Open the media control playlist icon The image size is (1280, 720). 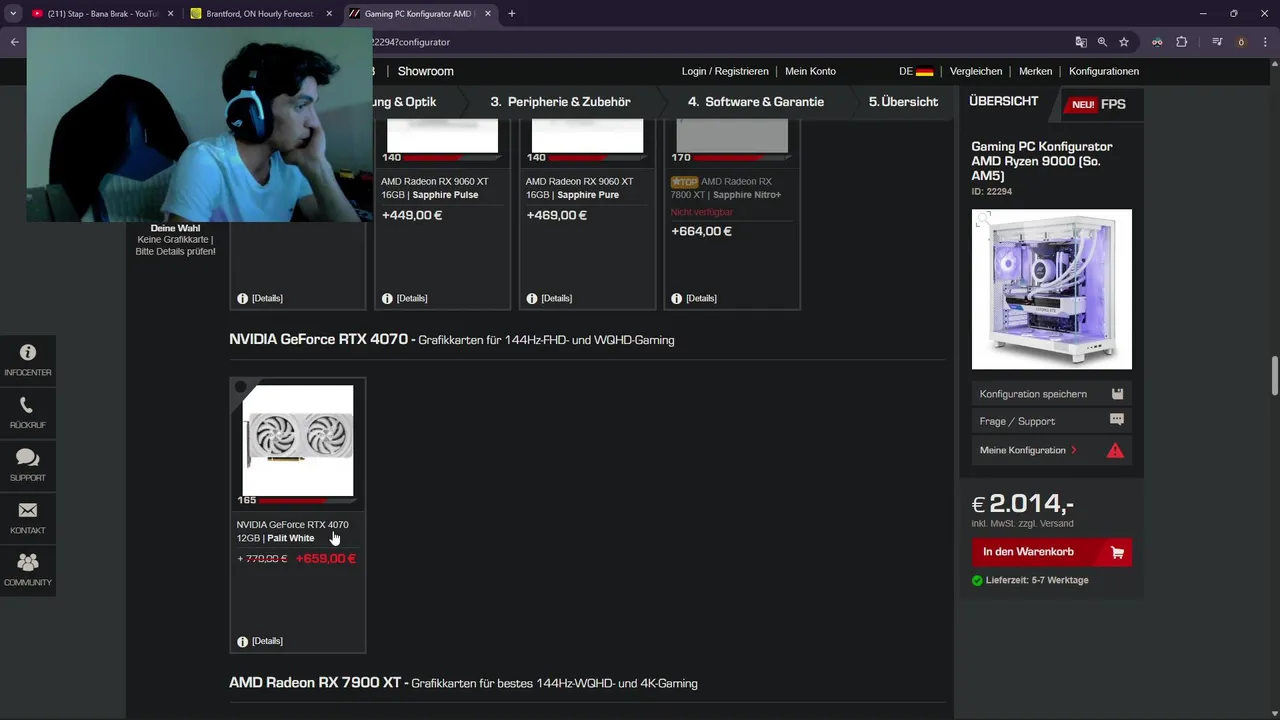pyautogui.click(x=1217, y=42)
